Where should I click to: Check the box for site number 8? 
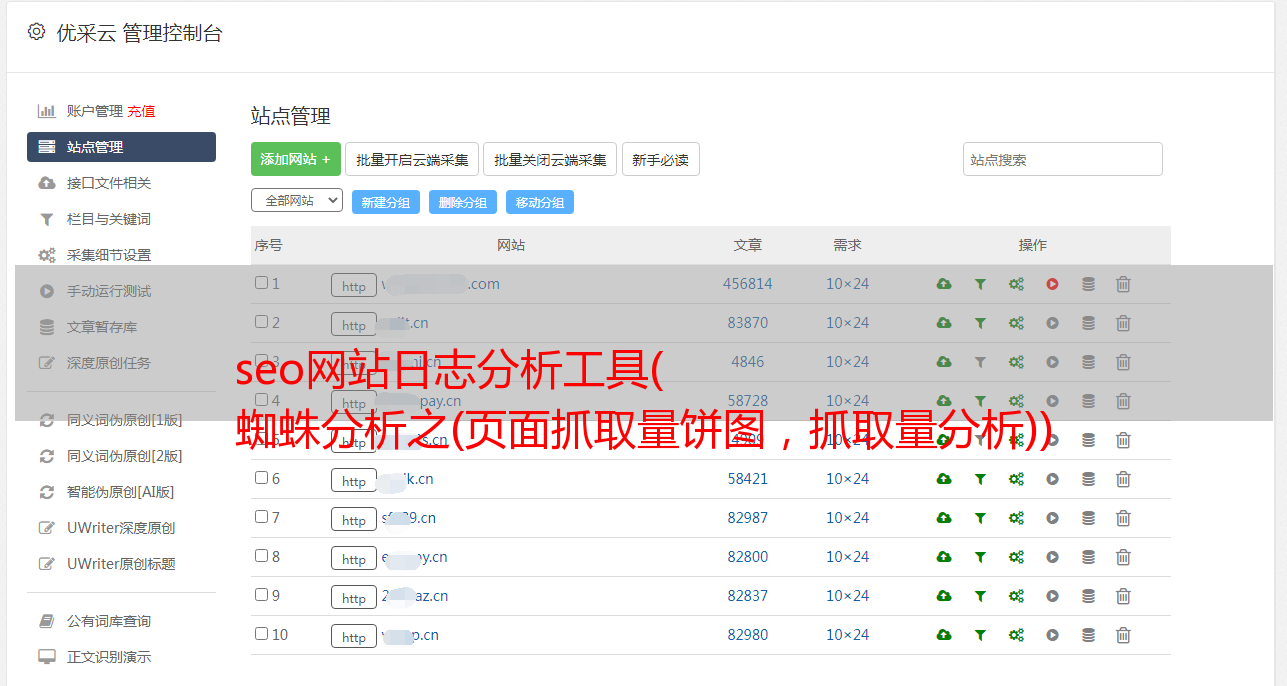(x=261, y=556)
